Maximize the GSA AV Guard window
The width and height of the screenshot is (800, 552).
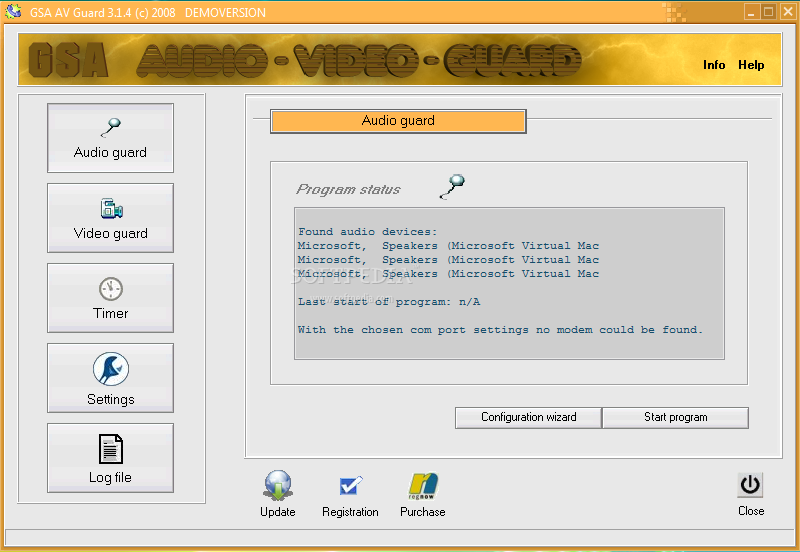coord(768,12)
